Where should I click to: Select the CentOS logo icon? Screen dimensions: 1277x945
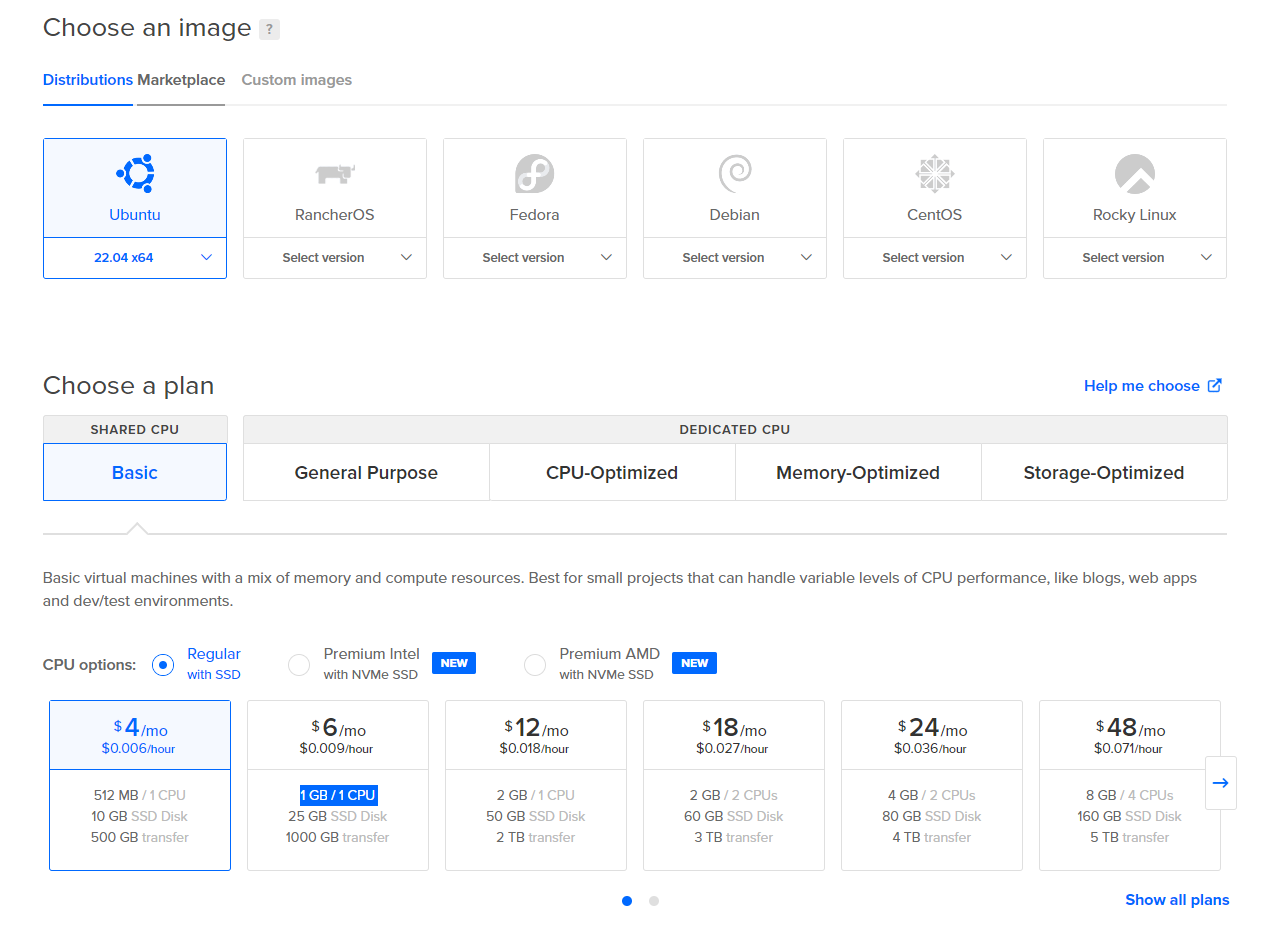pyautogui.click(x=934, y=175)
